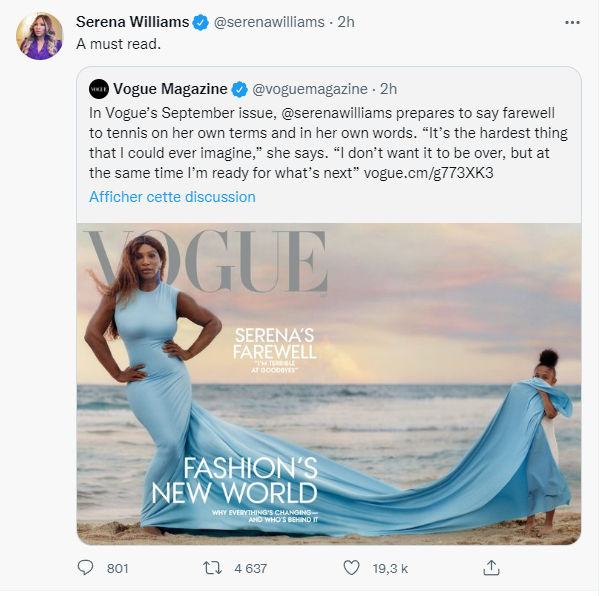This screenshot has height=596, width=600.
Task: Retweet this post using the retweet icon
Action: click(212, 568)
